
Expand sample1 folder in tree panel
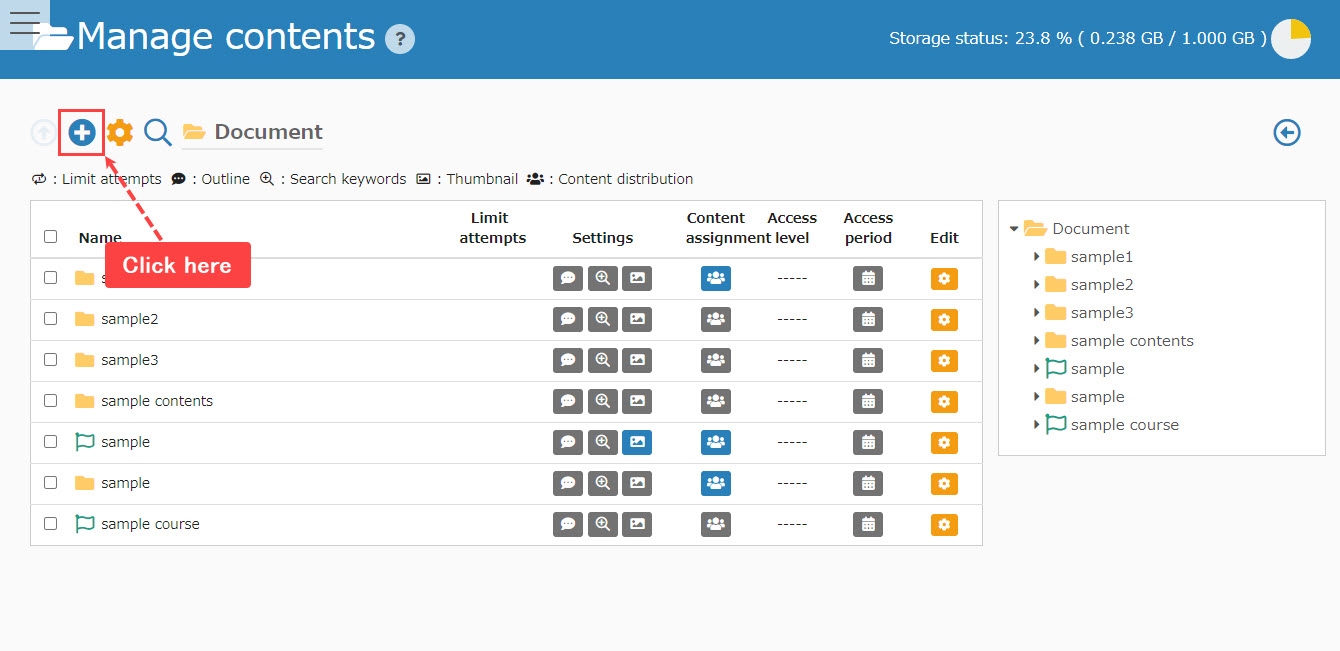tap(1036, 257)
